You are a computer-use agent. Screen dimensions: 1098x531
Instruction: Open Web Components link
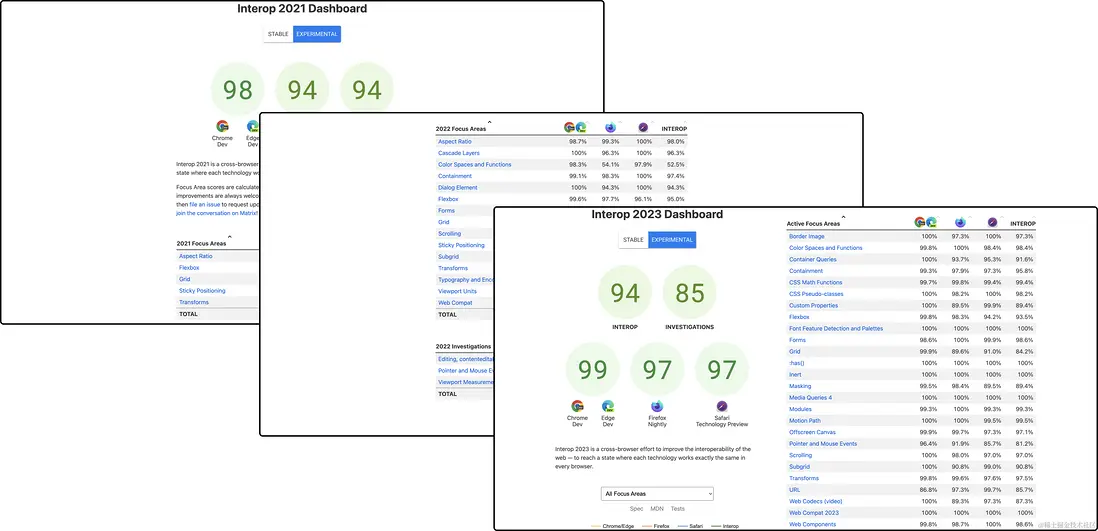(x=812, y=524)
